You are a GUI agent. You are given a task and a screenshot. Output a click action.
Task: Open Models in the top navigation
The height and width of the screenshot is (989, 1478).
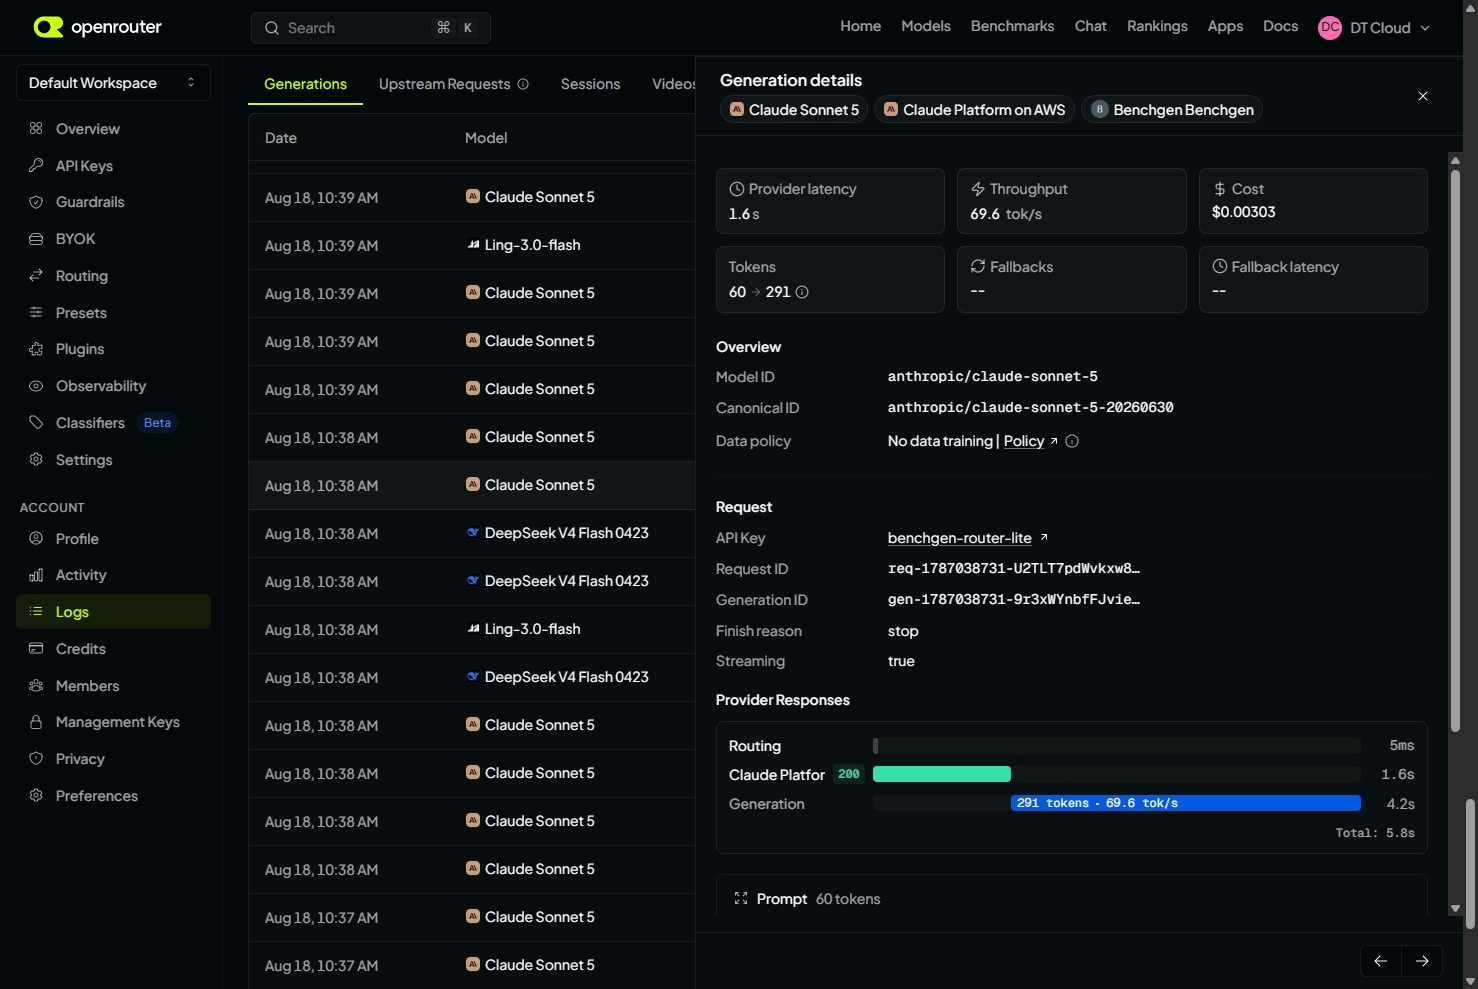click(x=926, y=26)
